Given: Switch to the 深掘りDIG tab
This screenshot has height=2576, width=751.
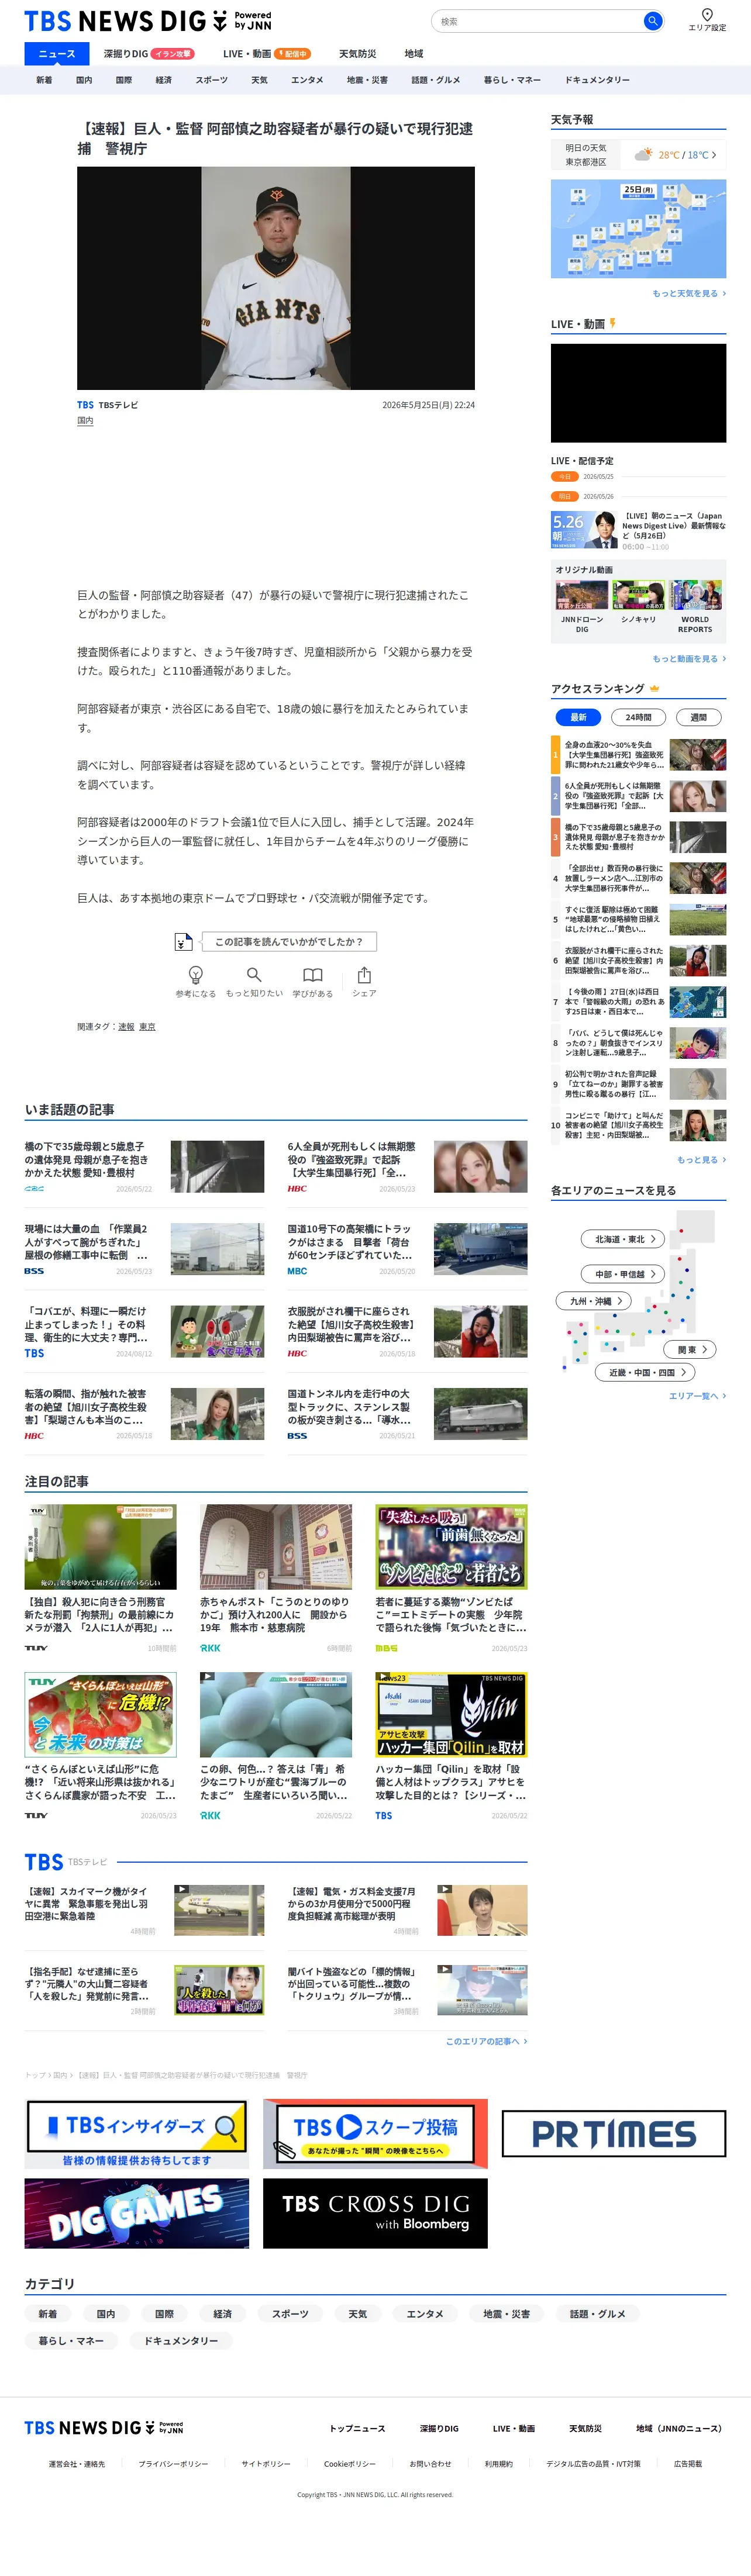Looking at the screenshot, I should coord(149,54).
